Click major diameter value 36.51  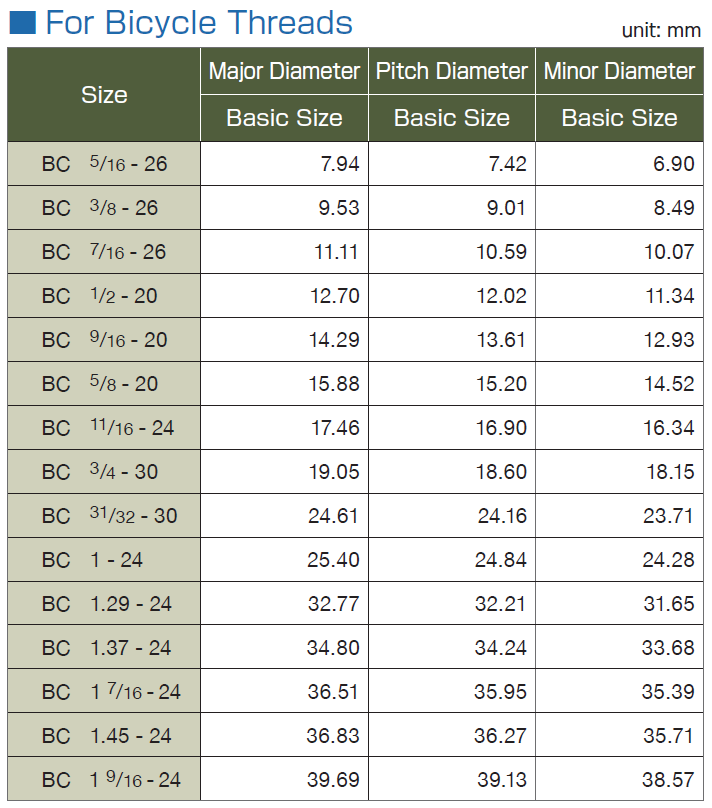pos(334,692)
